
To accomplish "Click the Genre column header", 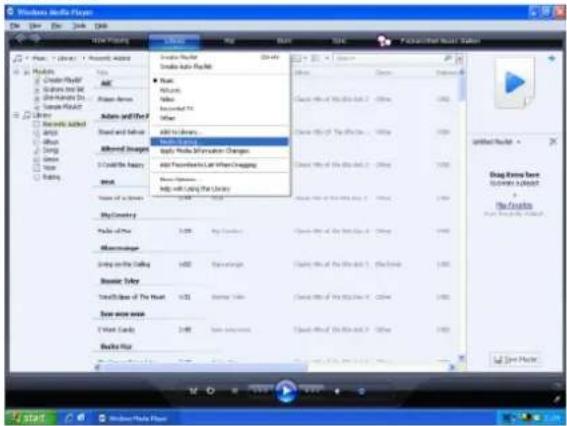I will click(383, 73).
